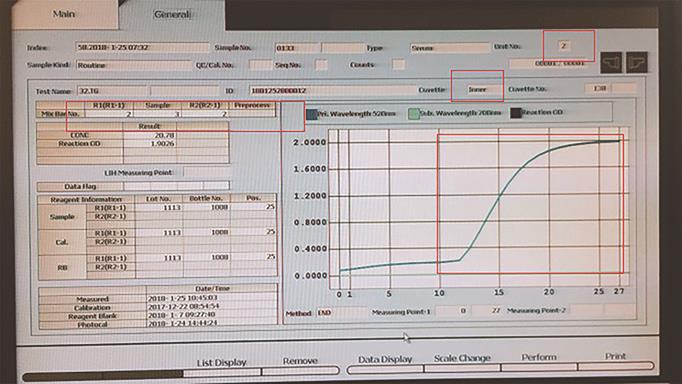Click the Cuvette Inner field
This screenshot has width=682, height=384.
(477, 89)
